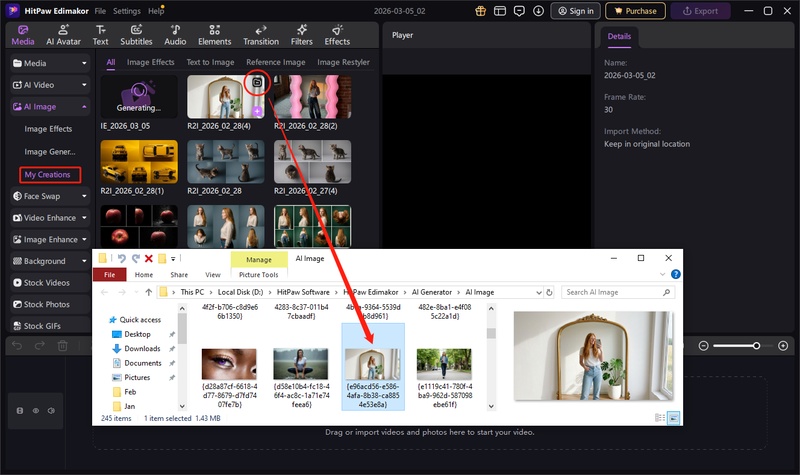This screenshot has width=800, height=475.
Task: Click the Sign in button
Action: coord(575,11)
